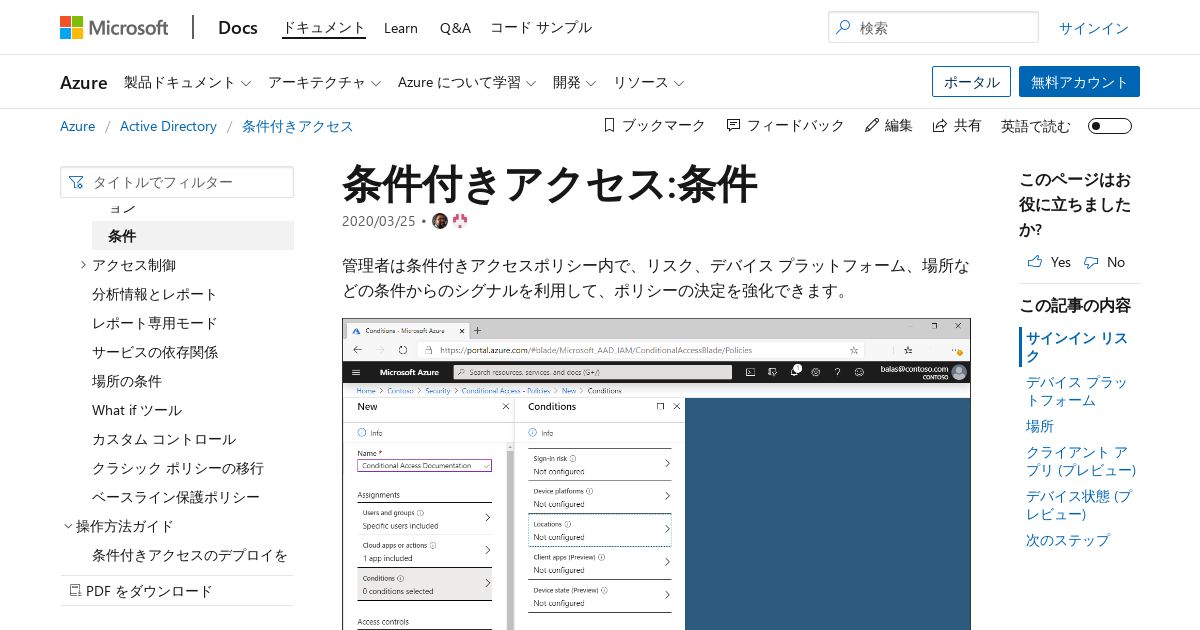Click the Azure product heading link

tap(84, 82)
